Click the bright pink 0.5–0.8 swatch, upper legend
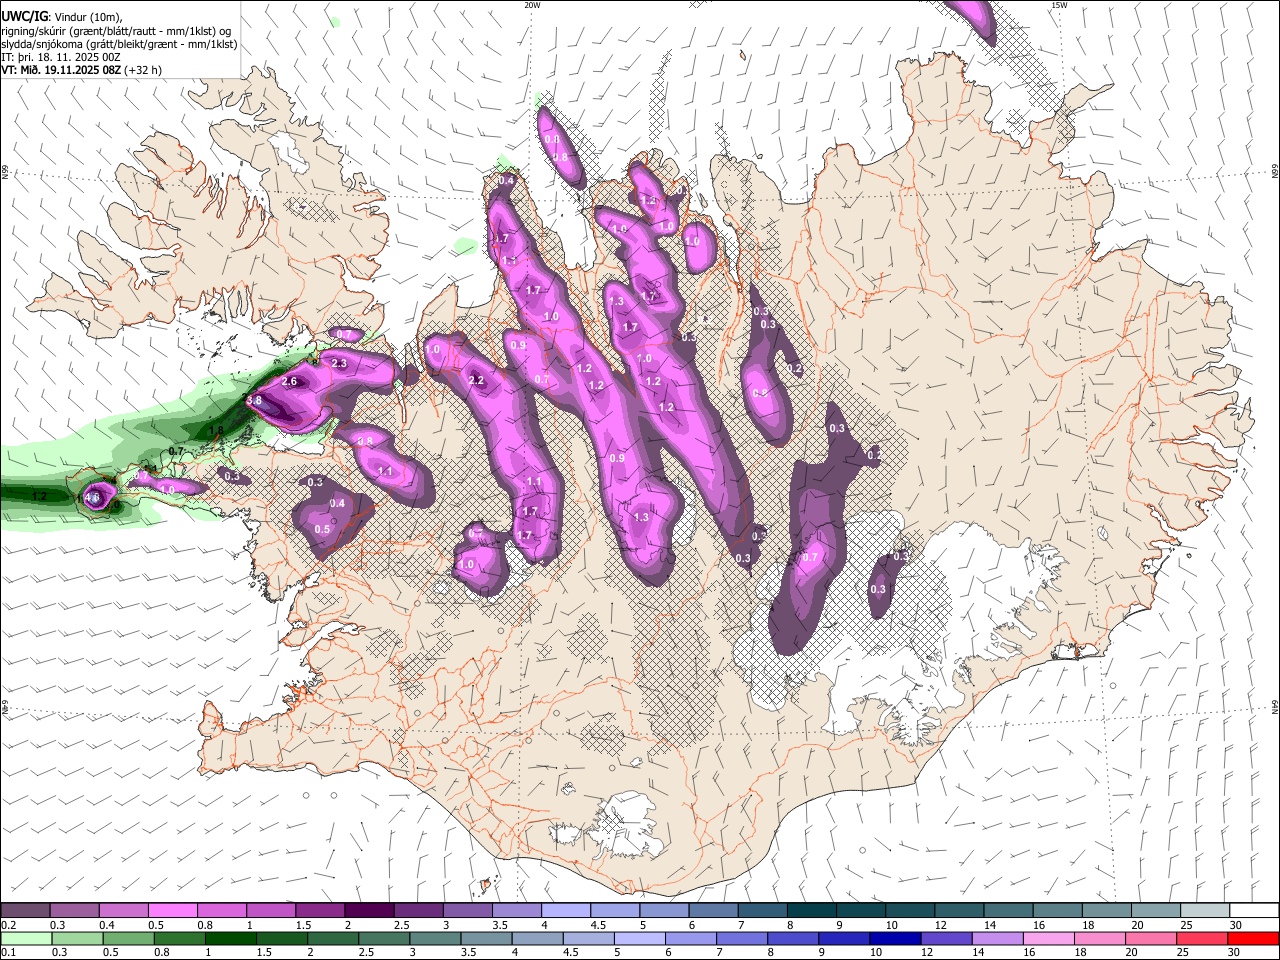The width and height of the screenshot is (1280, 960). coord(172,910)
